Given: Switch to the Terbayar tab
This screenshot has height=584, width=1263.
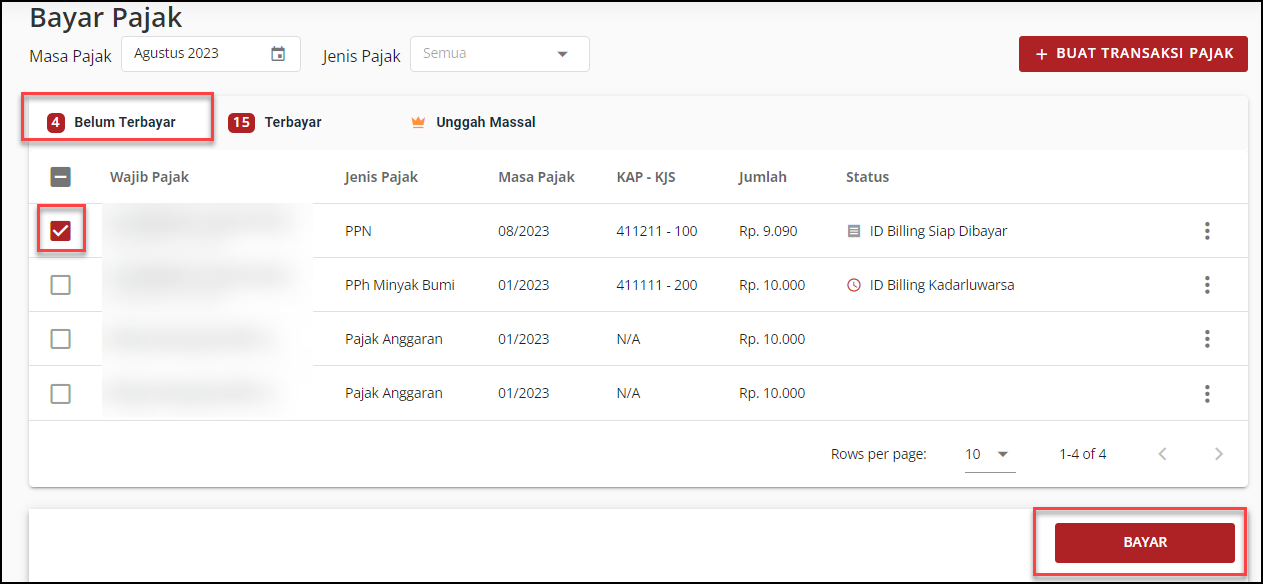Looking at the screenshot, I should click(x=276, y=122).
